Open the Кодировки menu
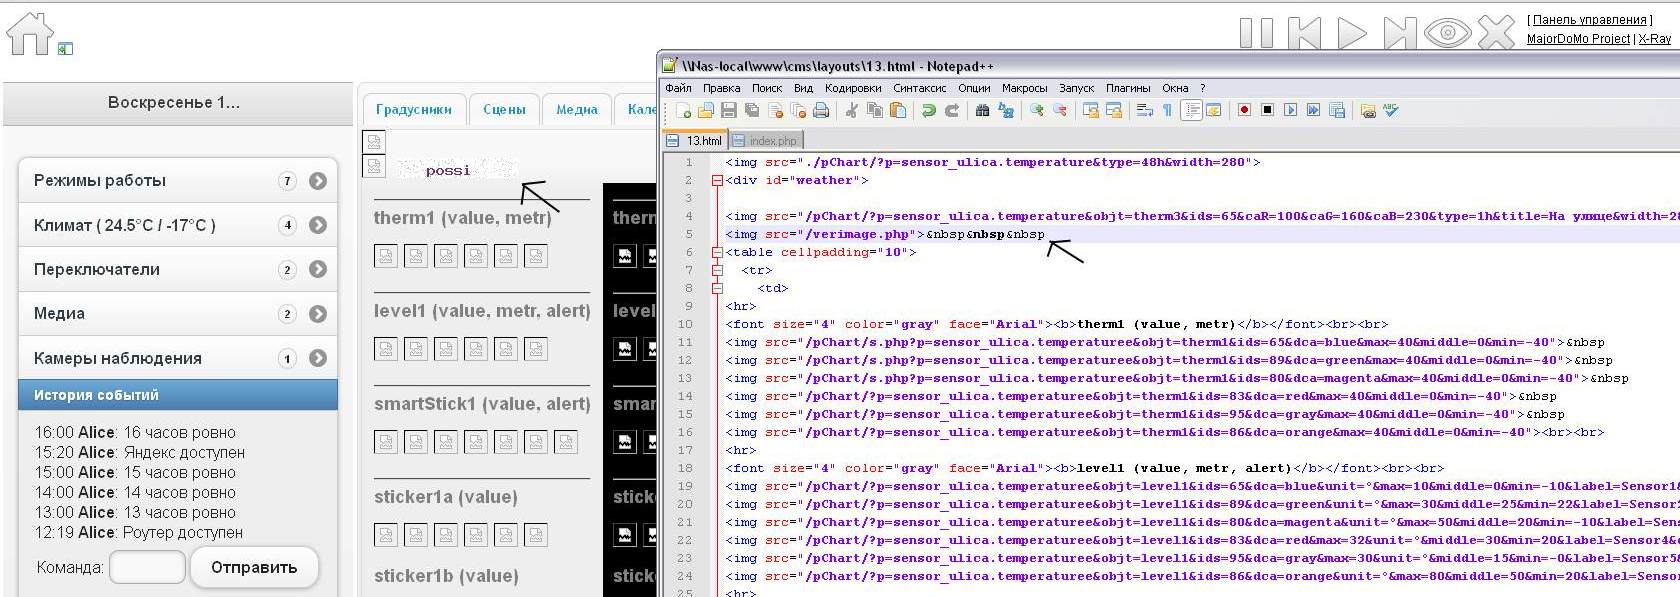Viewport: 1680px width, 597px height. point(853,88)
